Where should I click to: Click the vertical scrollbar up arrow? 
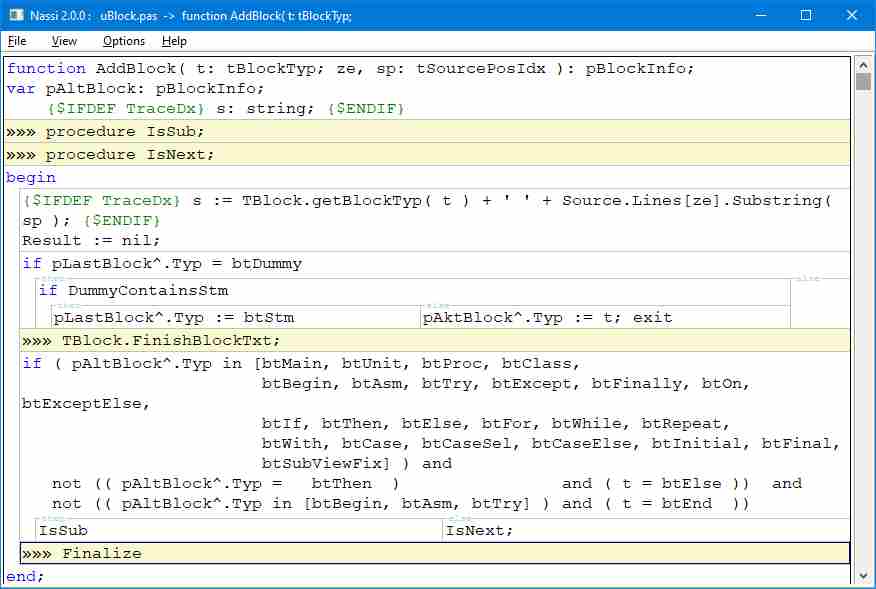[863, 65]
